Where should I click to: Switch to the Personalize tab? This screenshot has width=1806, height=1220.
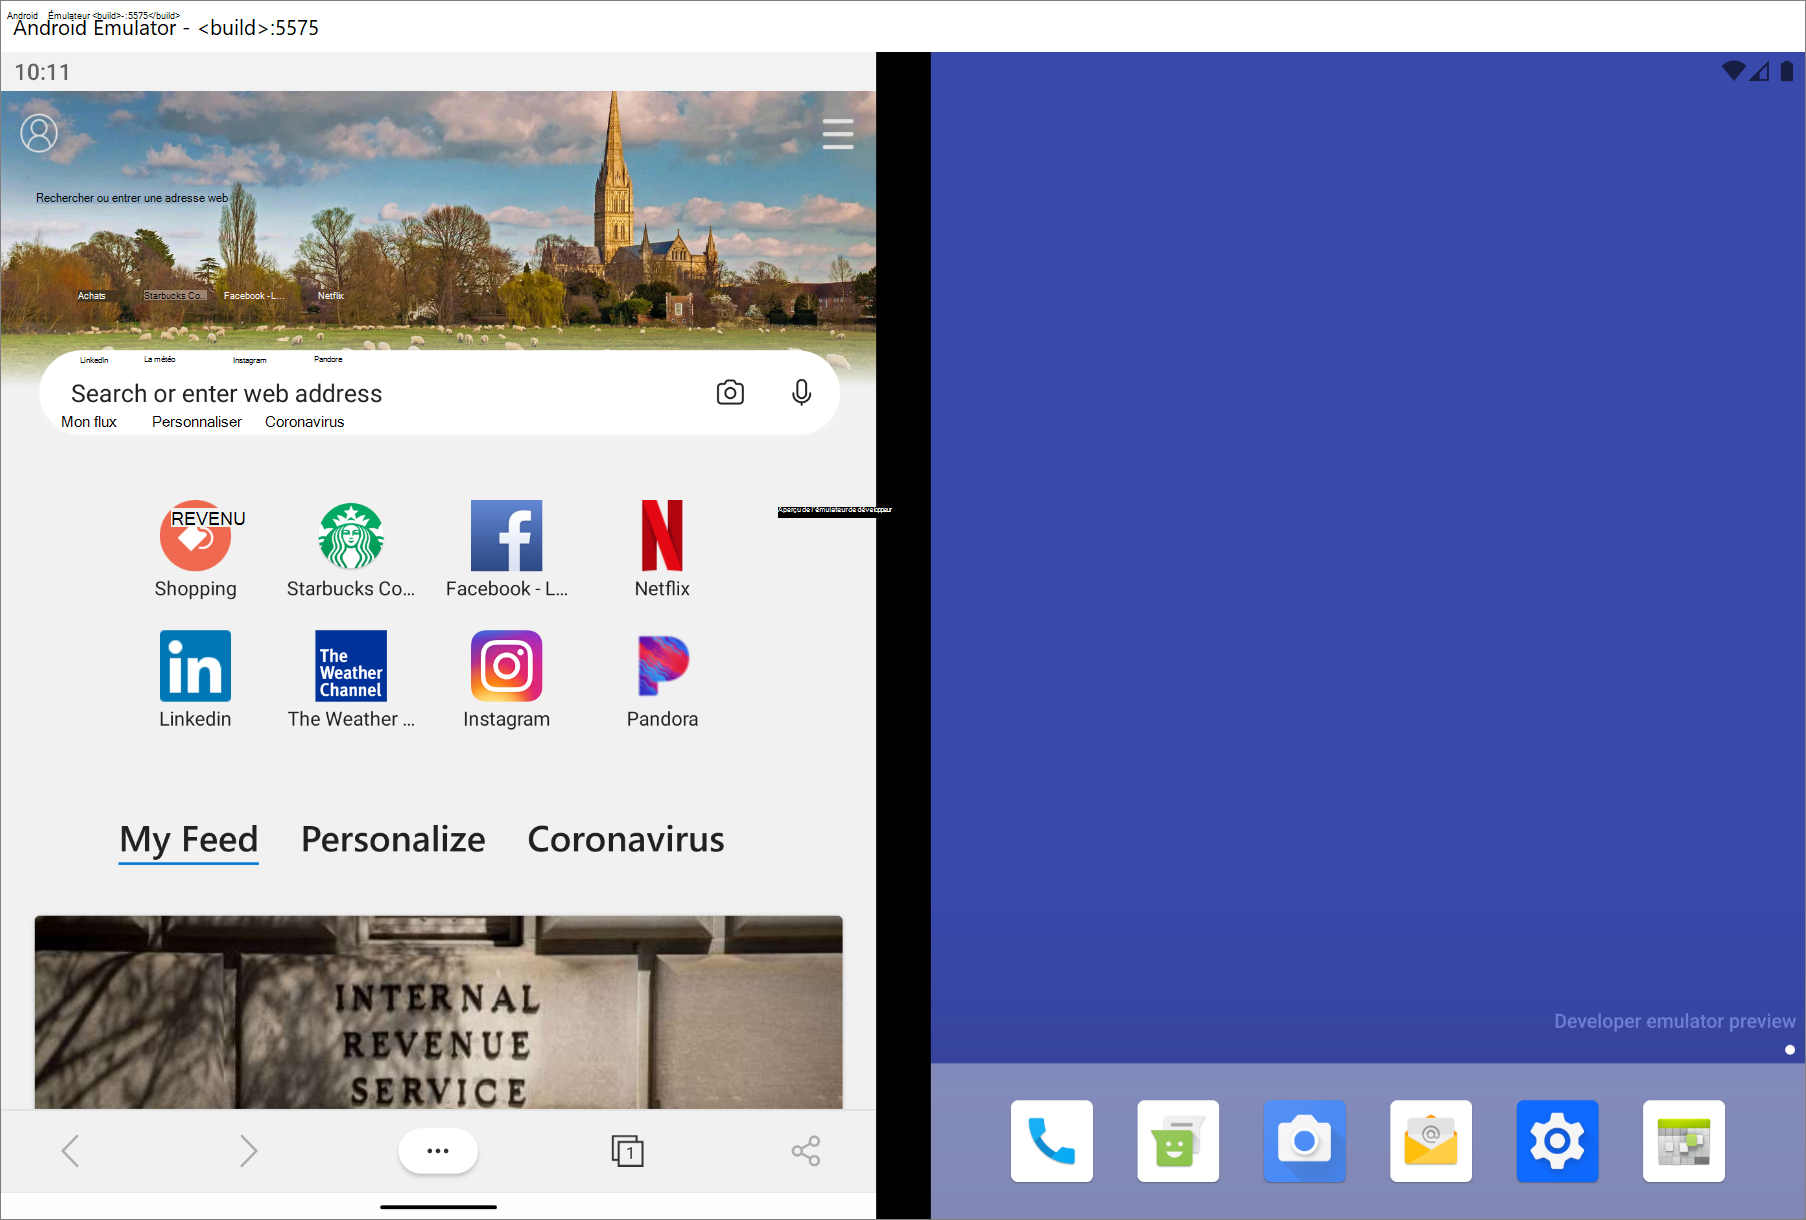392,840
